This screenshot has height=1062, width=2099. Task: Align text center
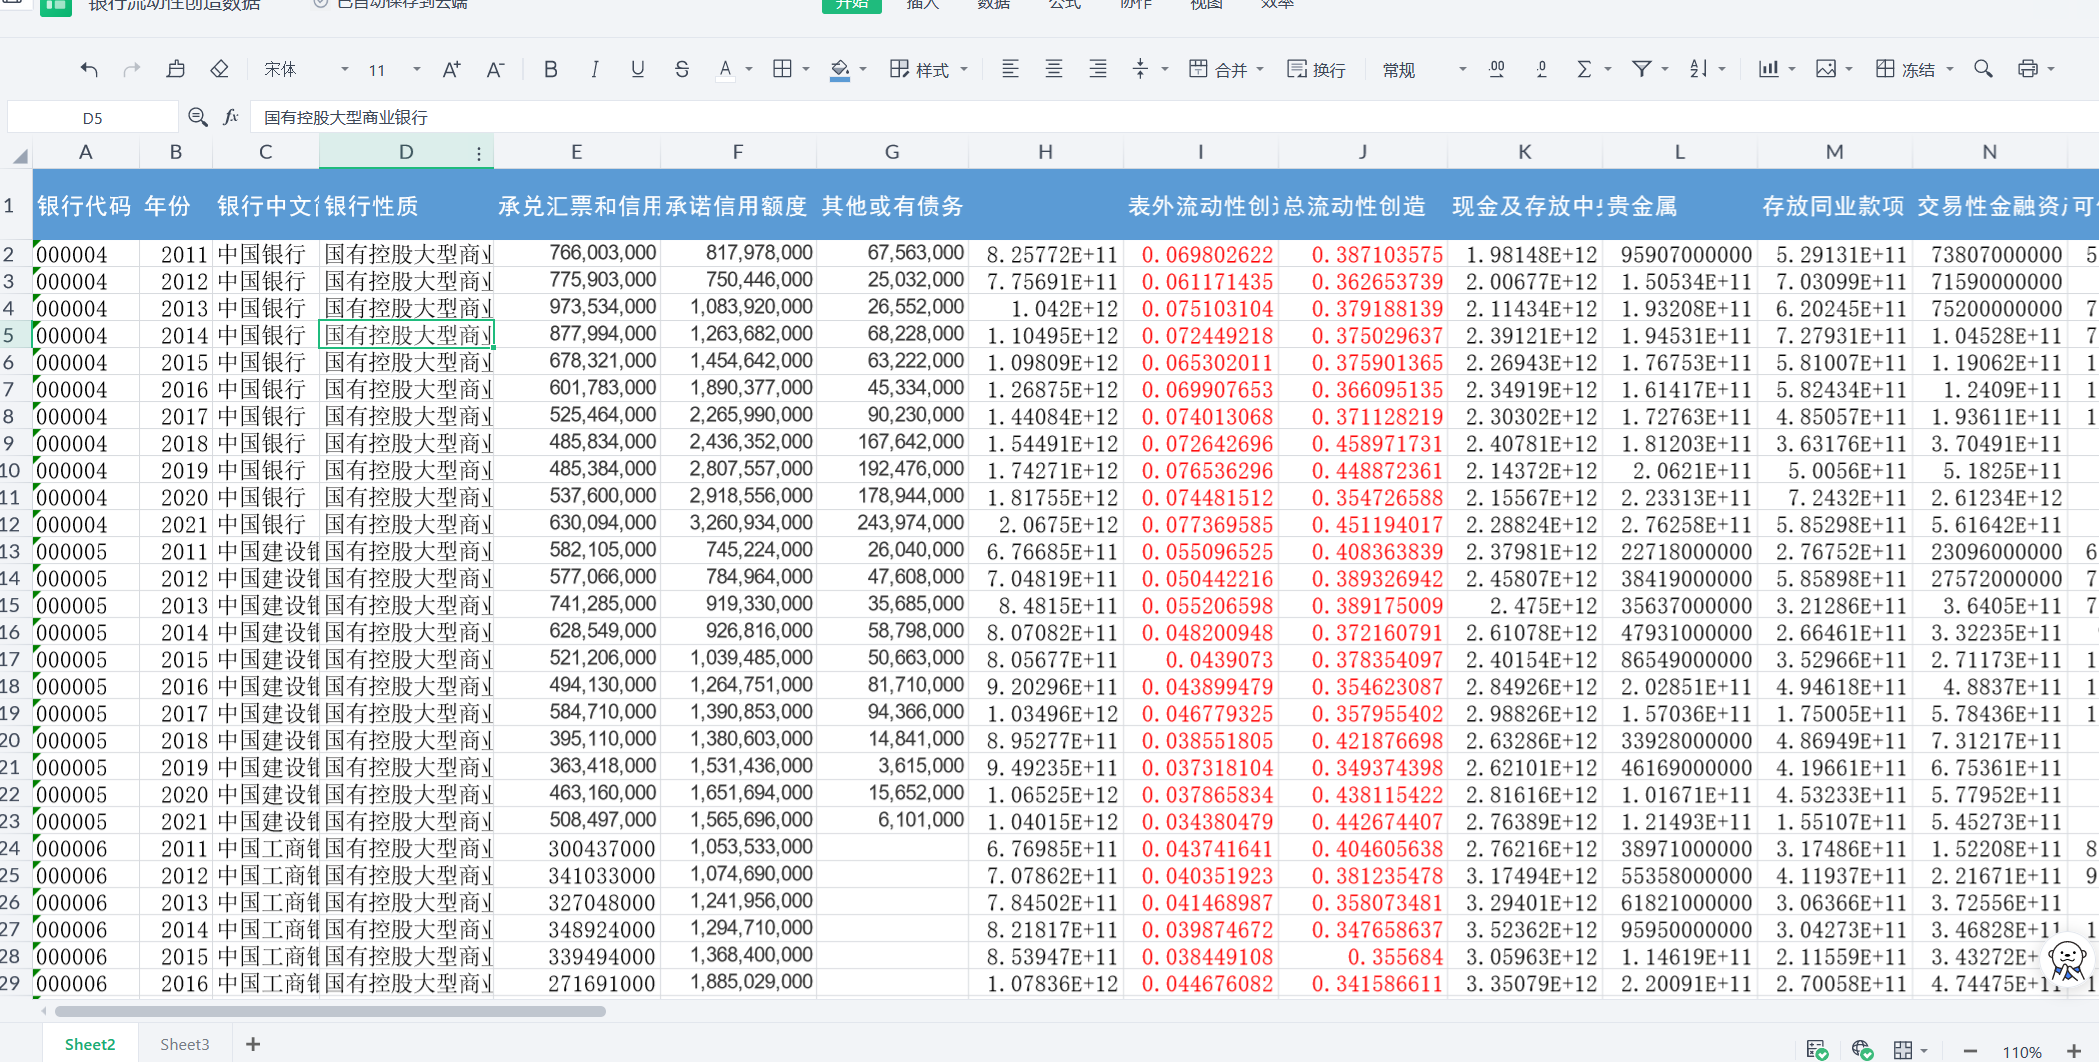tap(1054, 69)
